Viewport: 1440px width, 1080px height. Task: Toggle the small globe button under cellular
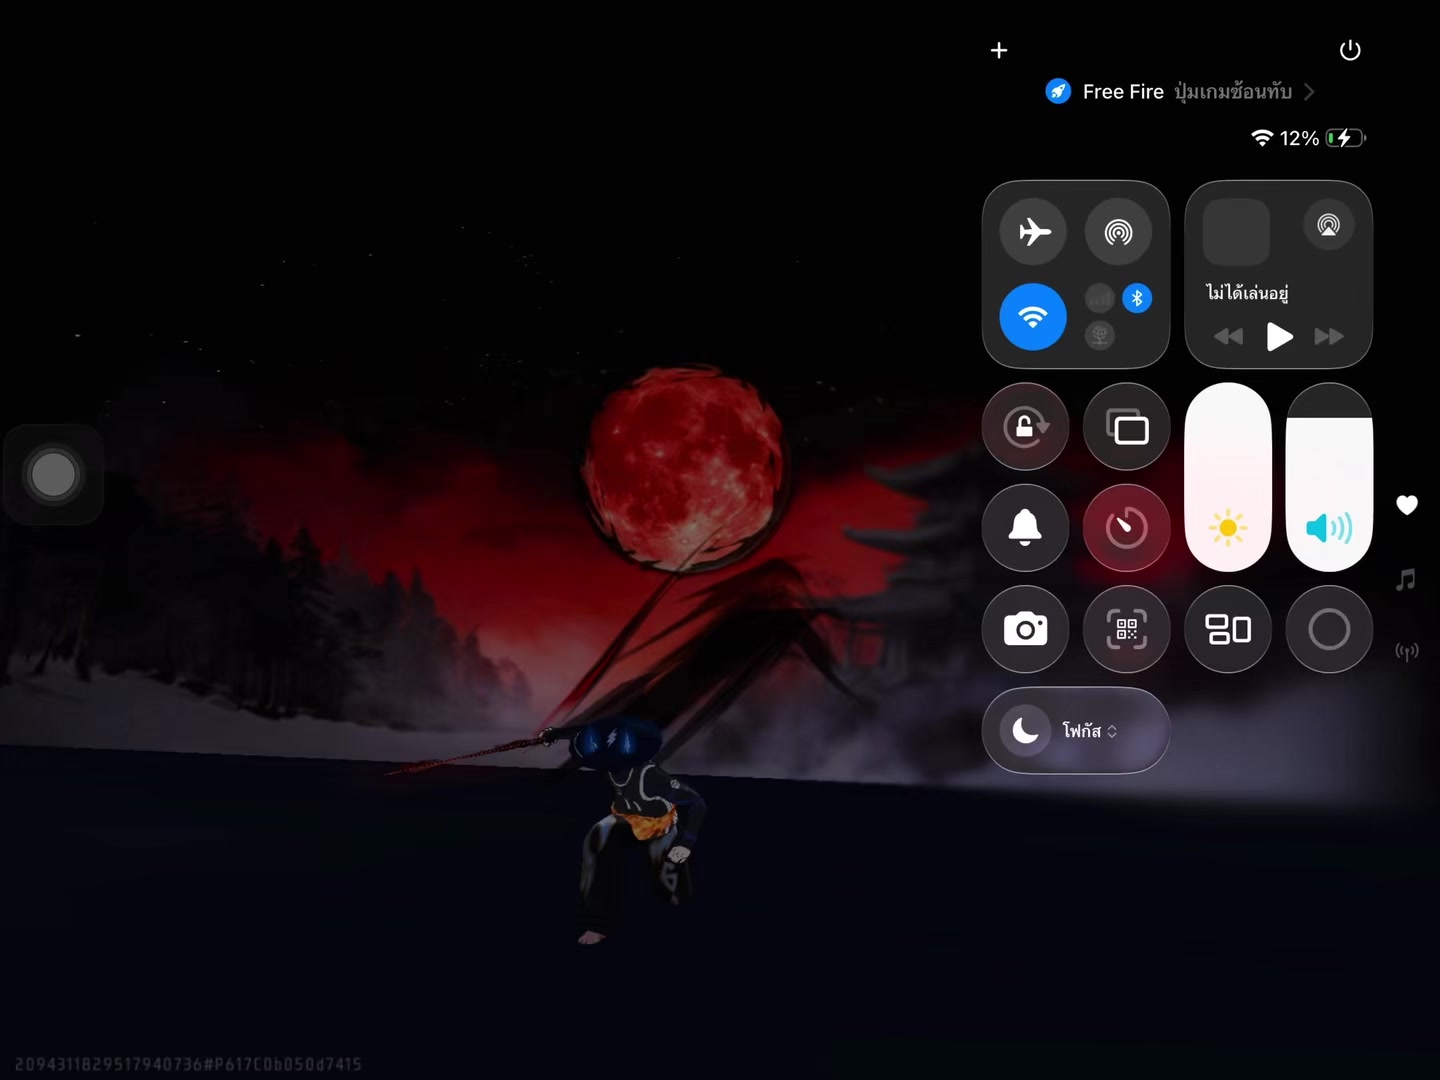point(1099,335)
